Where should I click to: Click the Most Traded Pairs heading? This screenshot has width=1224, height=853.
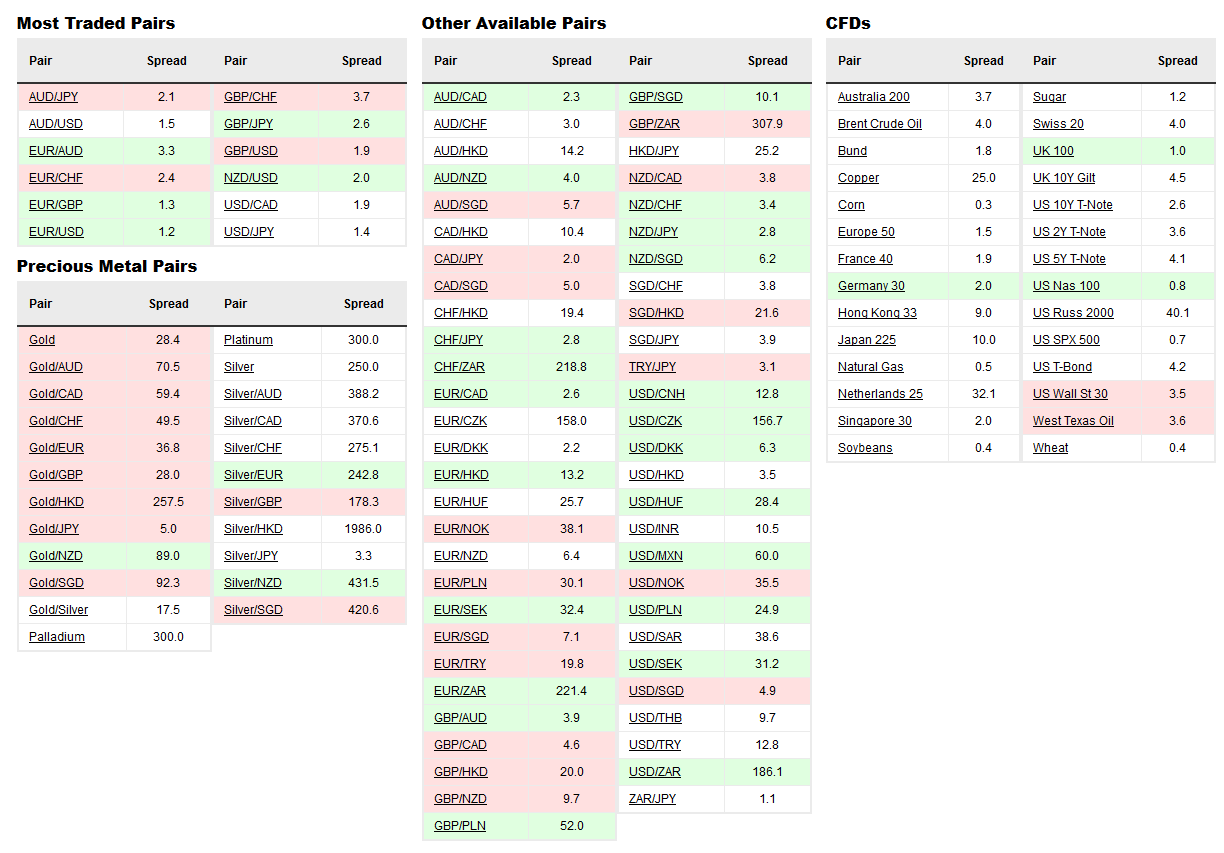[x=96, y=23]
